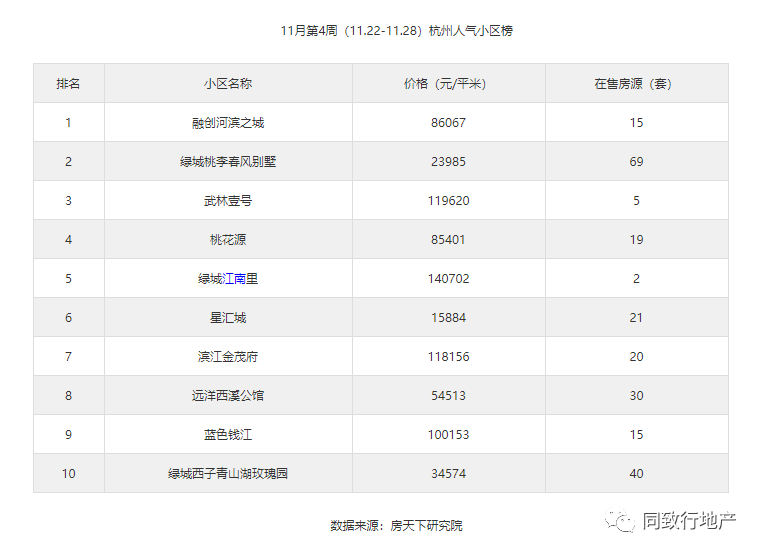Click listings count 69 for 绿城桃李春风别墅

[x=636, y=162]
